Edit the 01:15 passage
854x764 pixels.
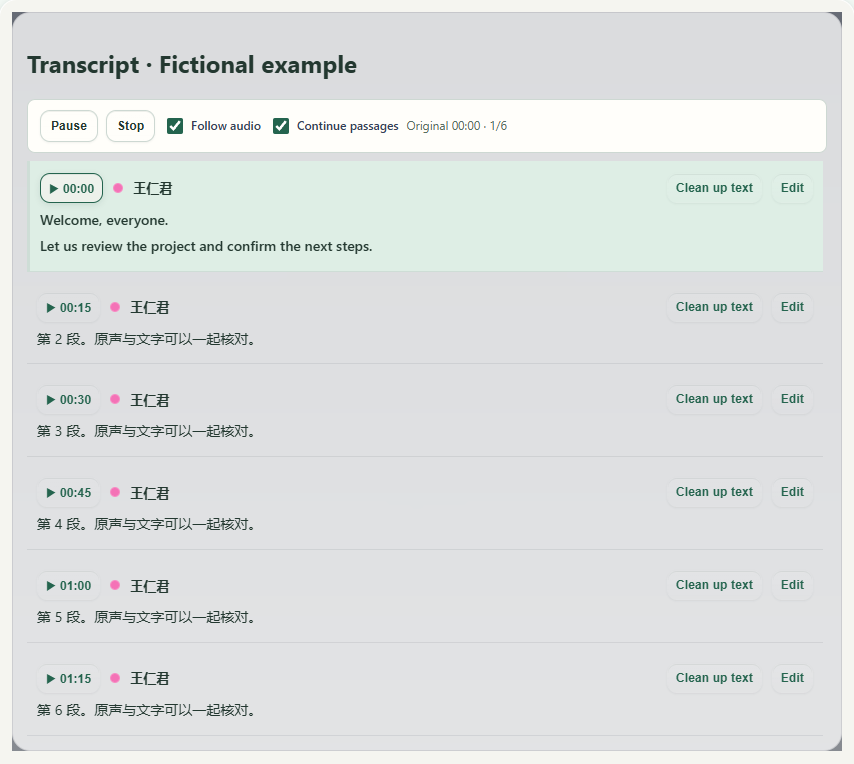point(792,679)
